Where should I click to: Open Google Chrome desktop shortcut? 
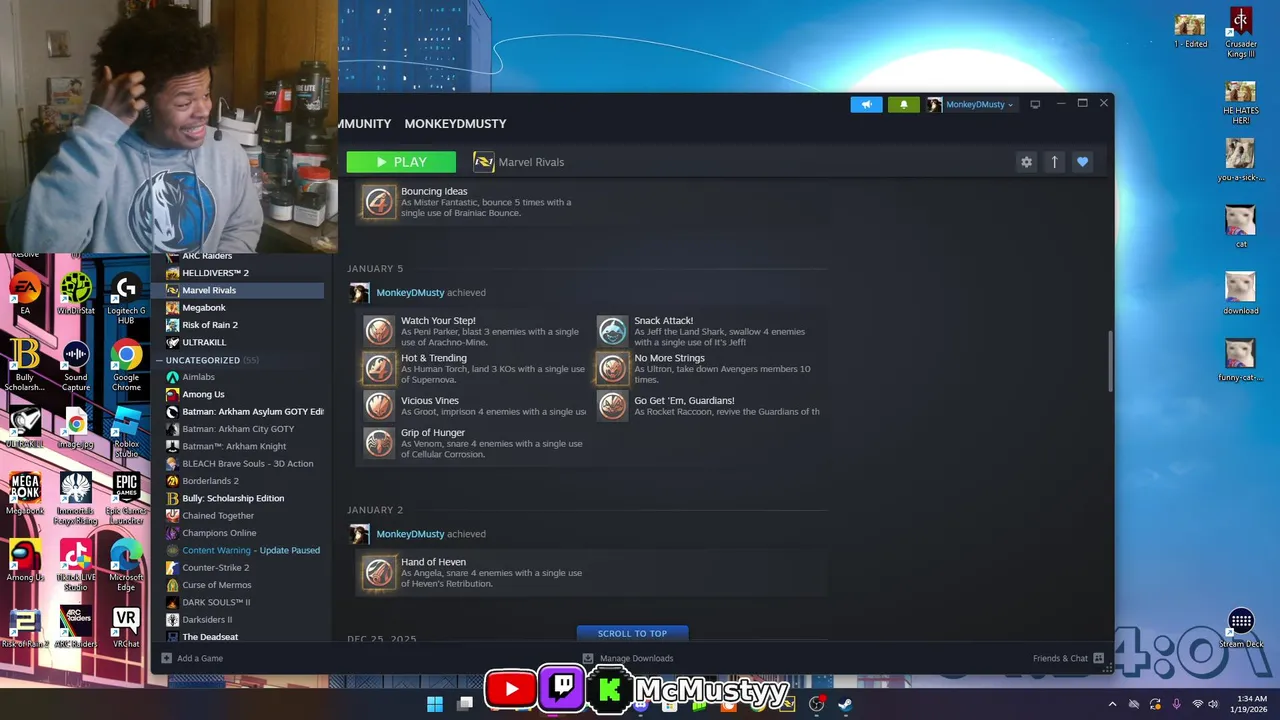pyautogui.click(x=126, y=365)
